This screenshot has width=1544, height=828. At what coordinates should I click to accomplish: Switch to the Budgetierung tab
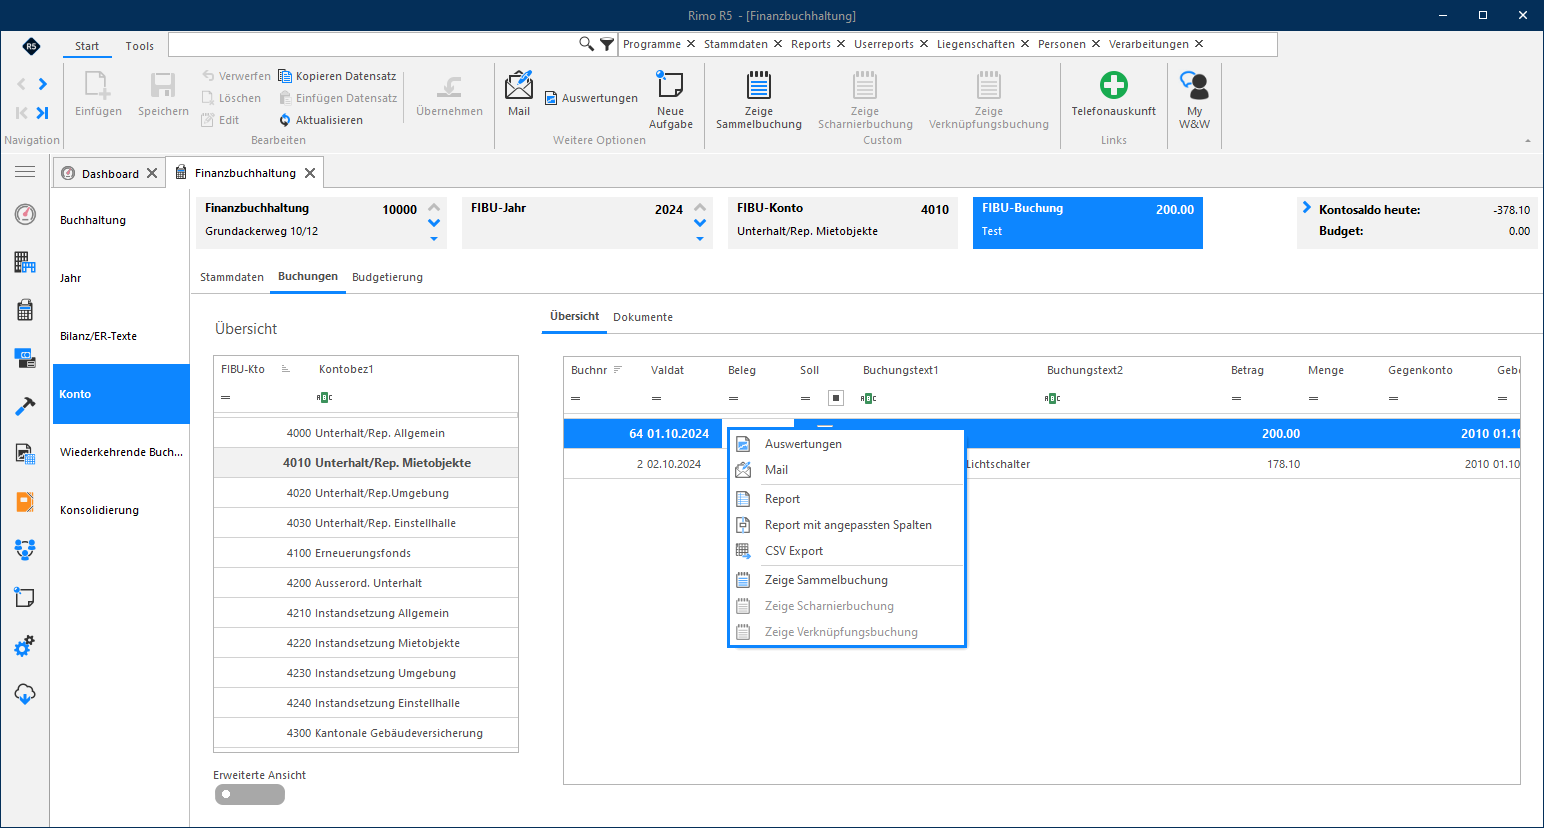pyautogui.click(x=388, y=277)
